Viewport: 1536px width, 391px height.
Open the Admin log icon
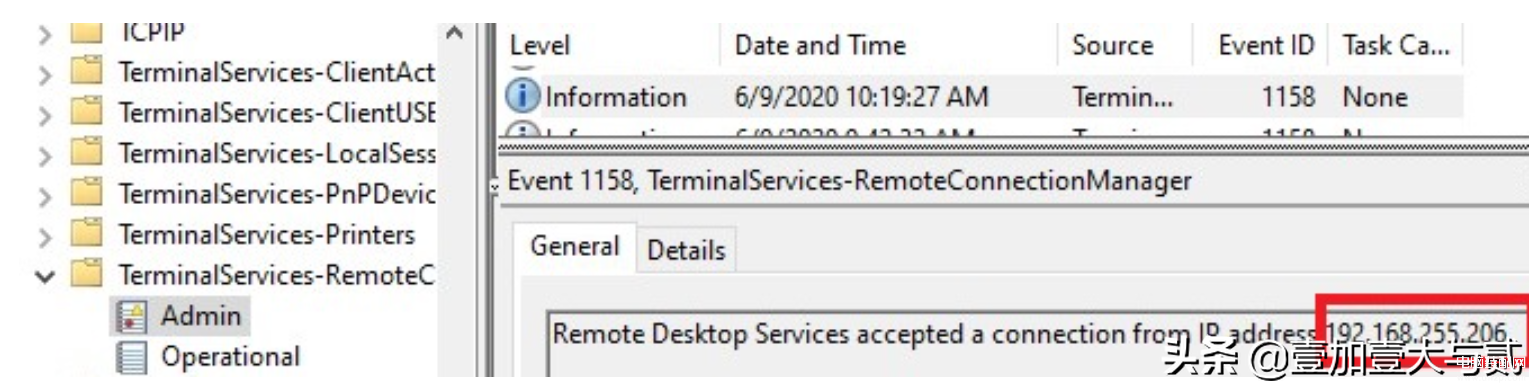coord(131,317)
